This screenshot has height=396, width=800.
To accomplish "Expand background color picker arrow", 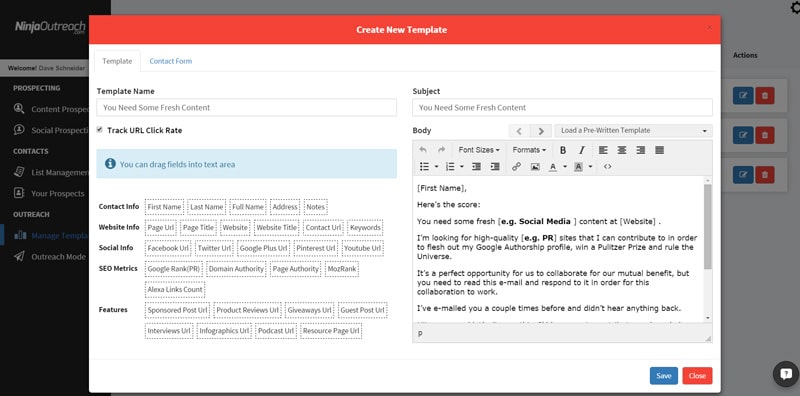I will point(590,166).
